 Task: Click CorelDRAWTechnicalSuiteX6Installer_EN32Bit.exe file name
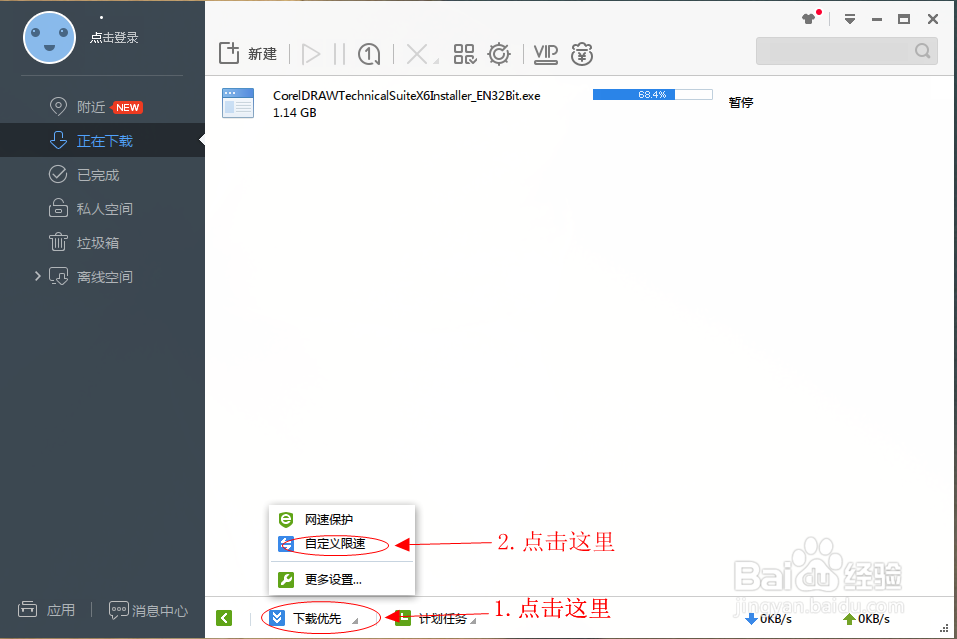(x=406, y=96)
